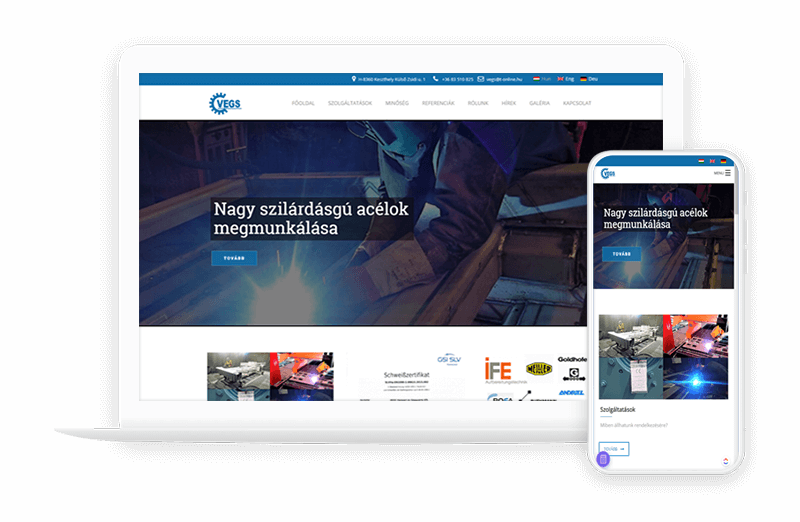Screen dimensions: 800x522
Task: Click the VEGS gear logo on desktop
Action: click(225, 103)
